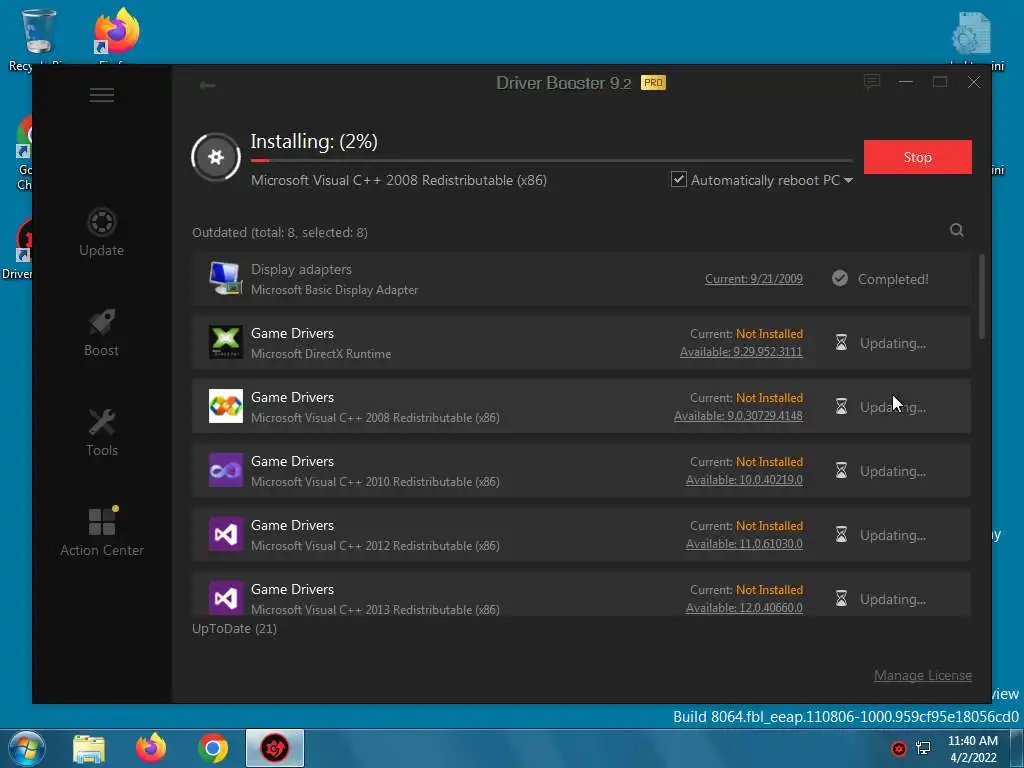This screenshot has width=1024, height=768.
Task: Launch Firefox from the taskbar
Action: pyautogui.click(x=151, y=748)
